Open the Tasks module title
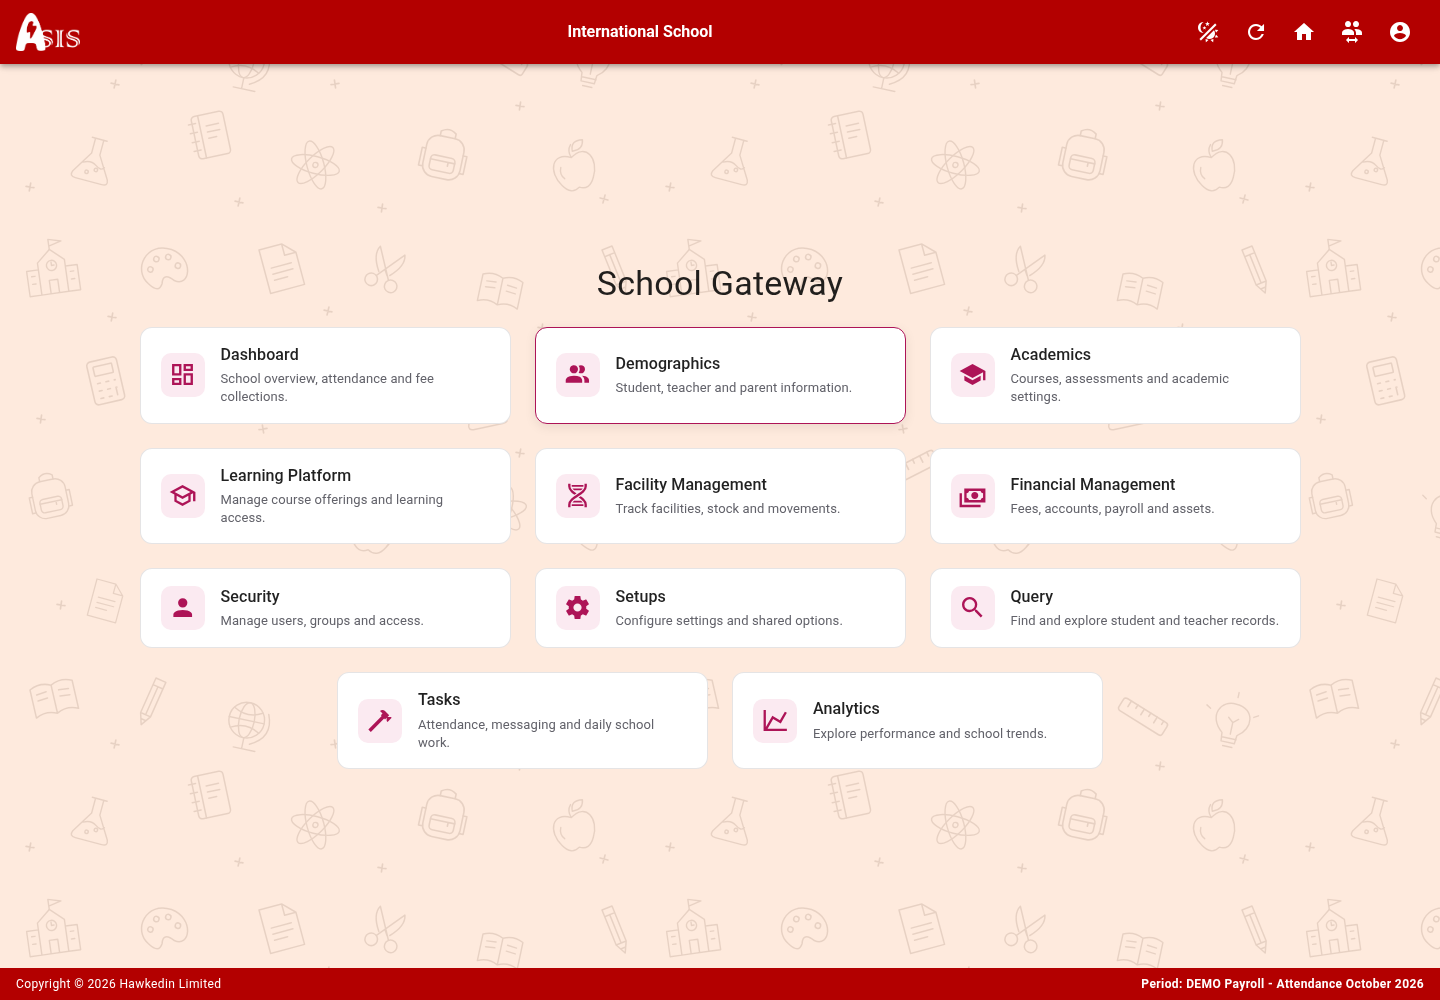 click(439, 700)
